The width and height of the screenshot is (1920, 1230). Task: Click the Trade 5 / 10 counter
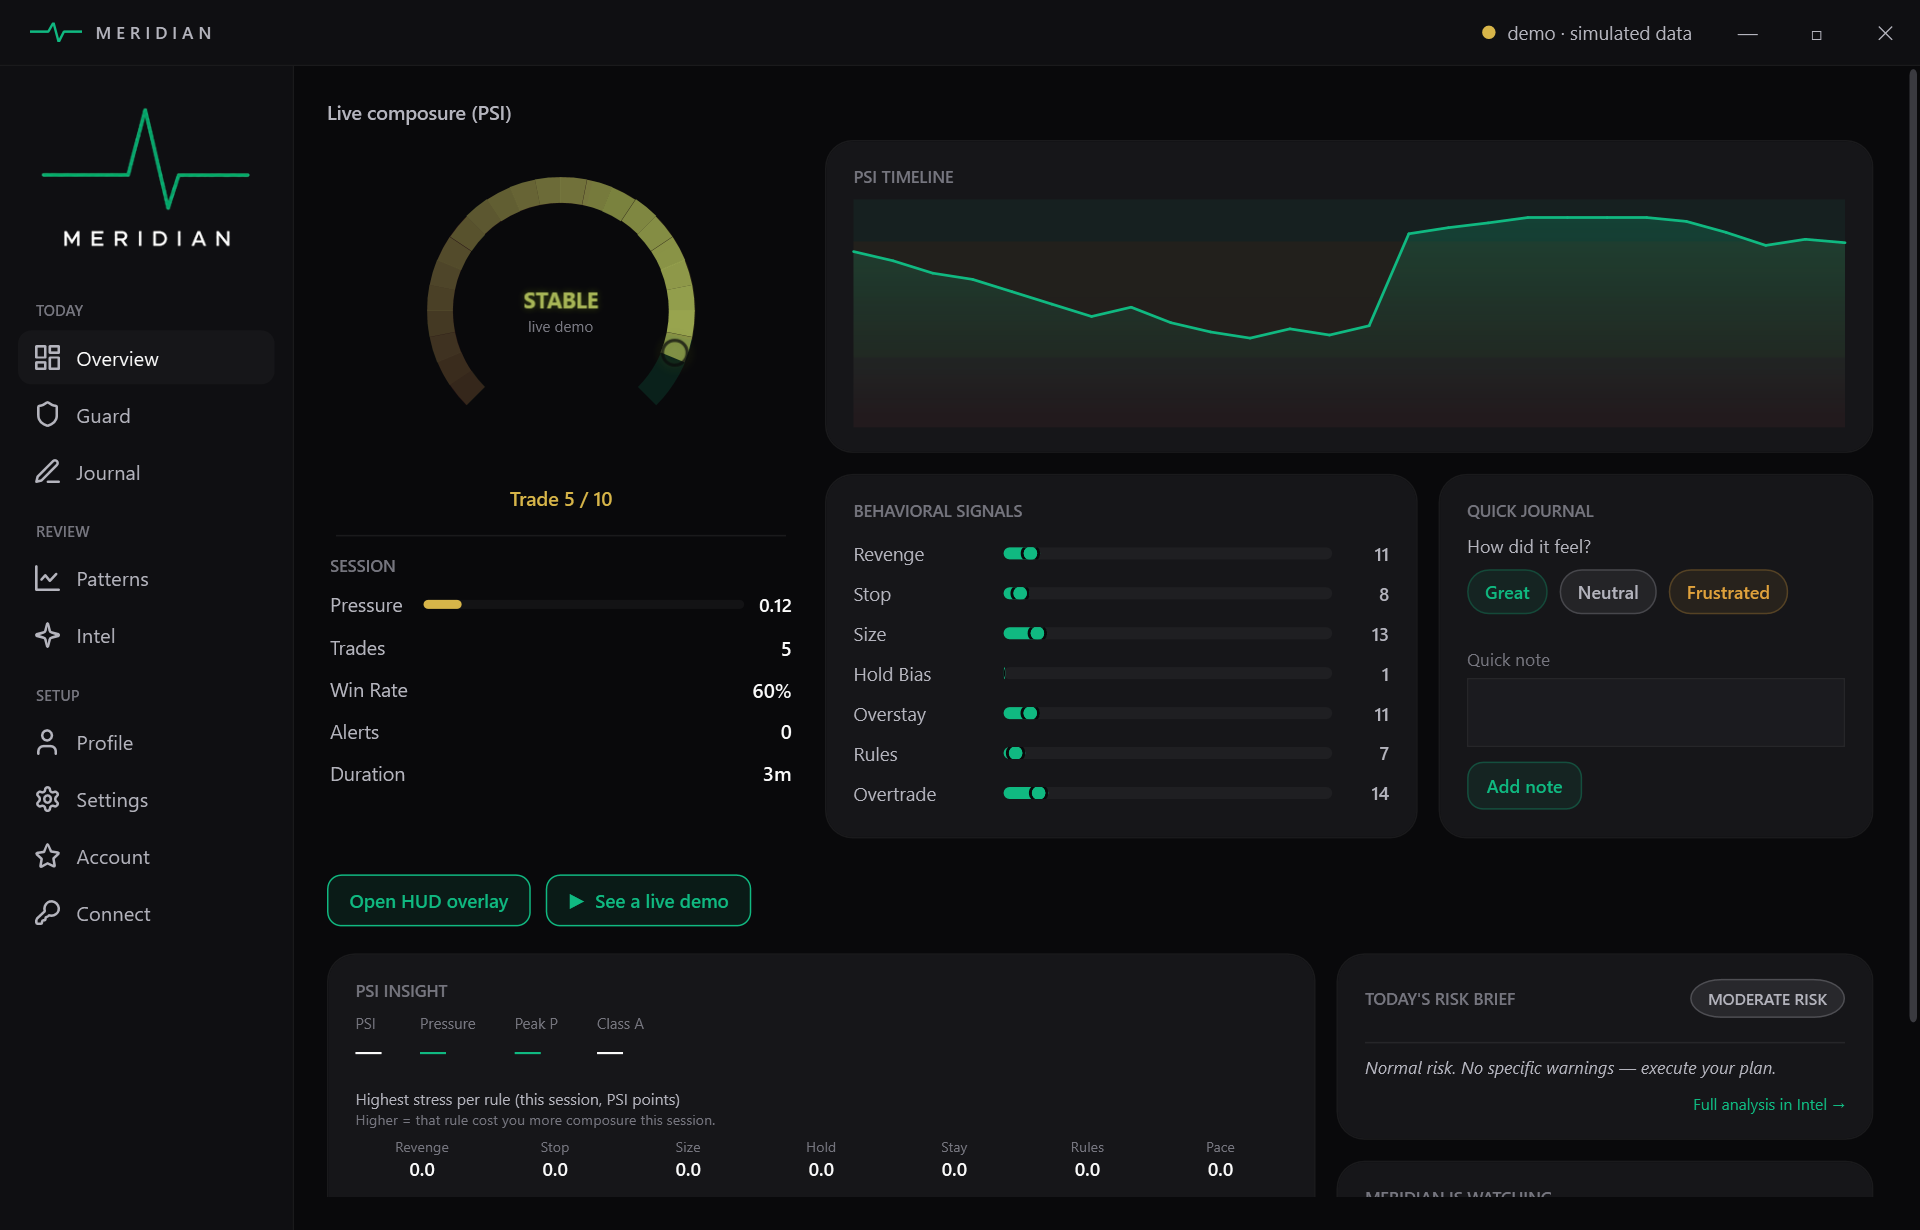pos(560,499)
